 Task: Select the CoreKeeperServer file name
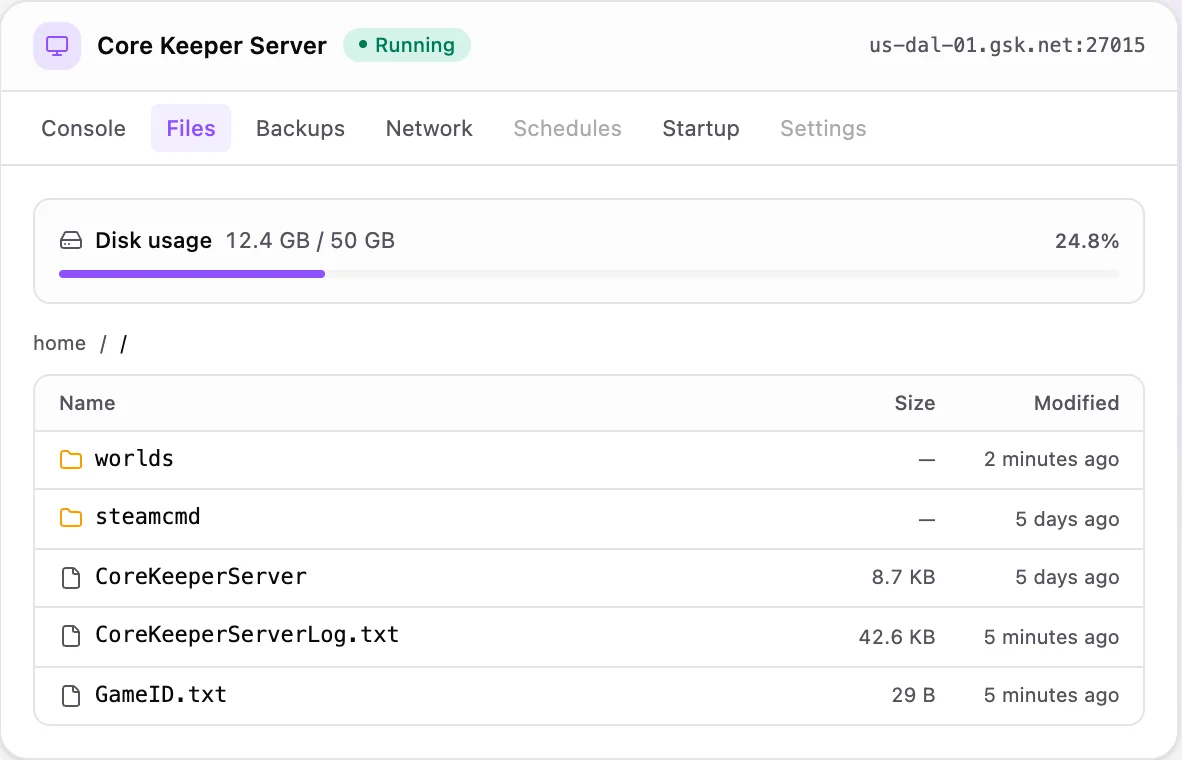[x=201, y=577]
